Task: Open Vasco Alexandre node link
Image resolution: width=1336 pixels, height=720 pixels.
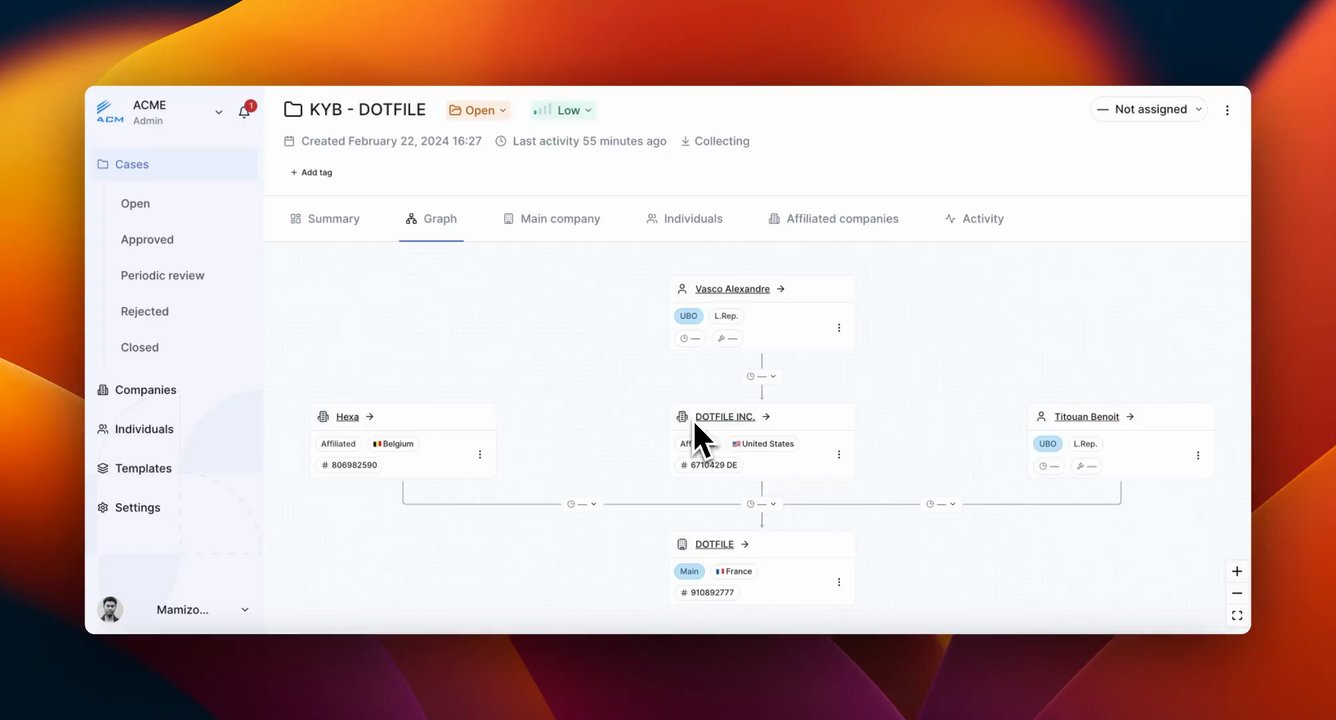Action: point(732,289)
